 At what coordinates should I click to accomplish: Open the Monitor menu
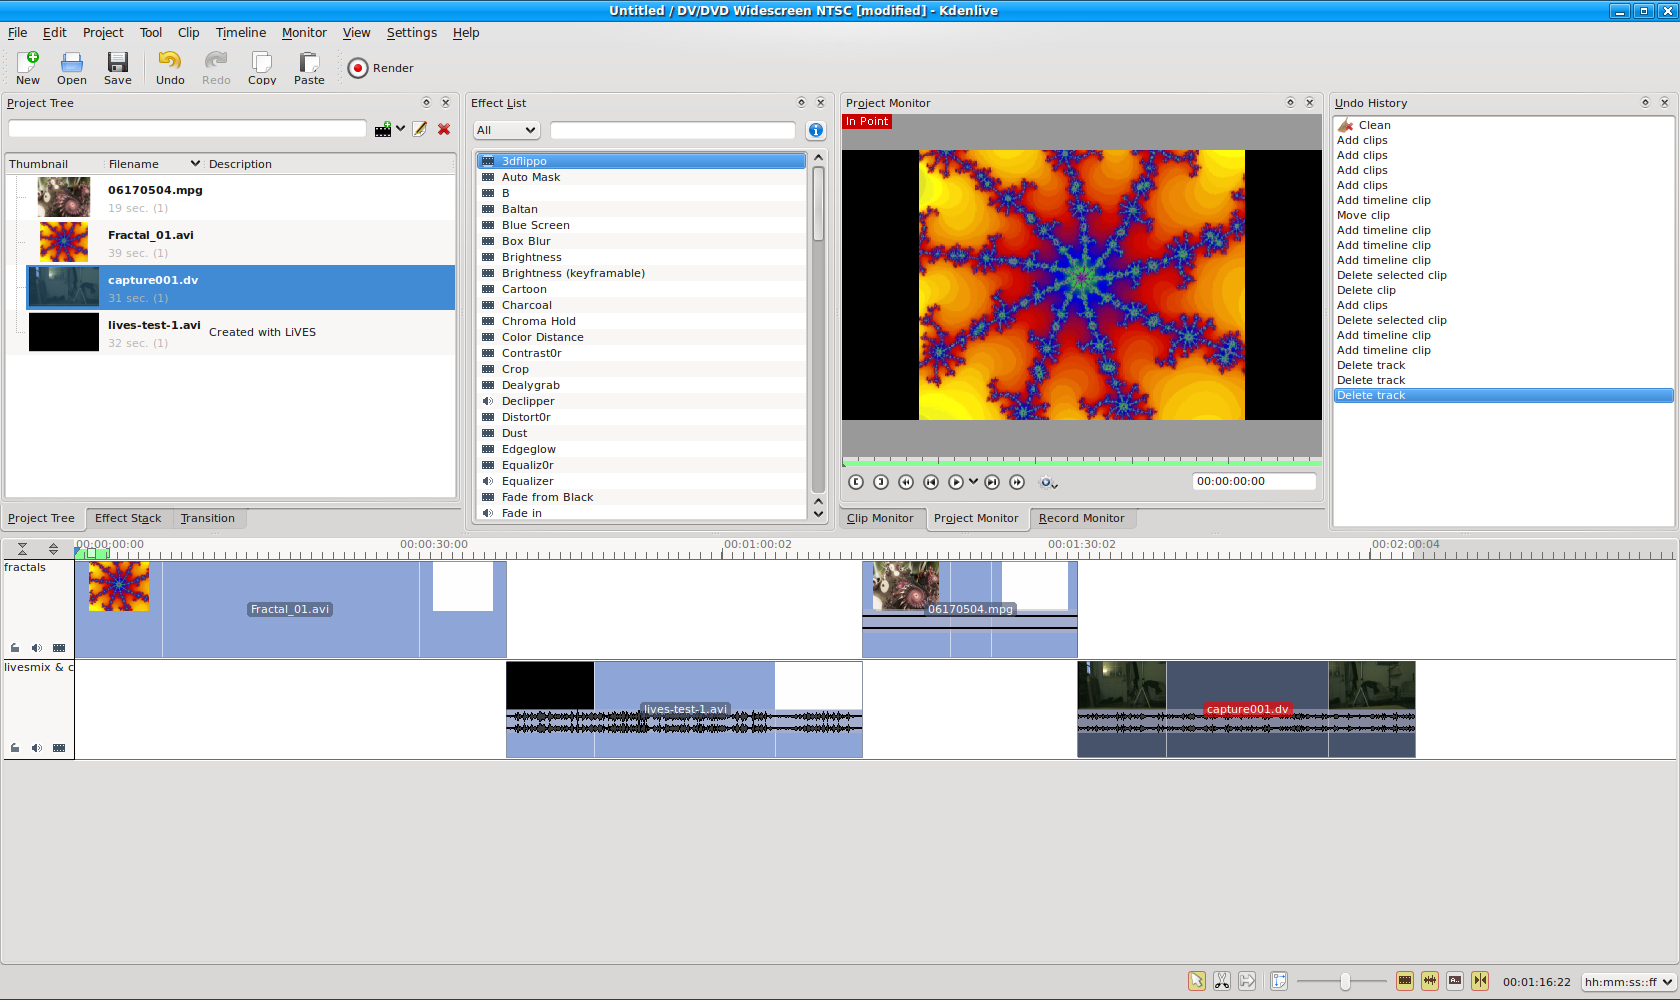304,33
